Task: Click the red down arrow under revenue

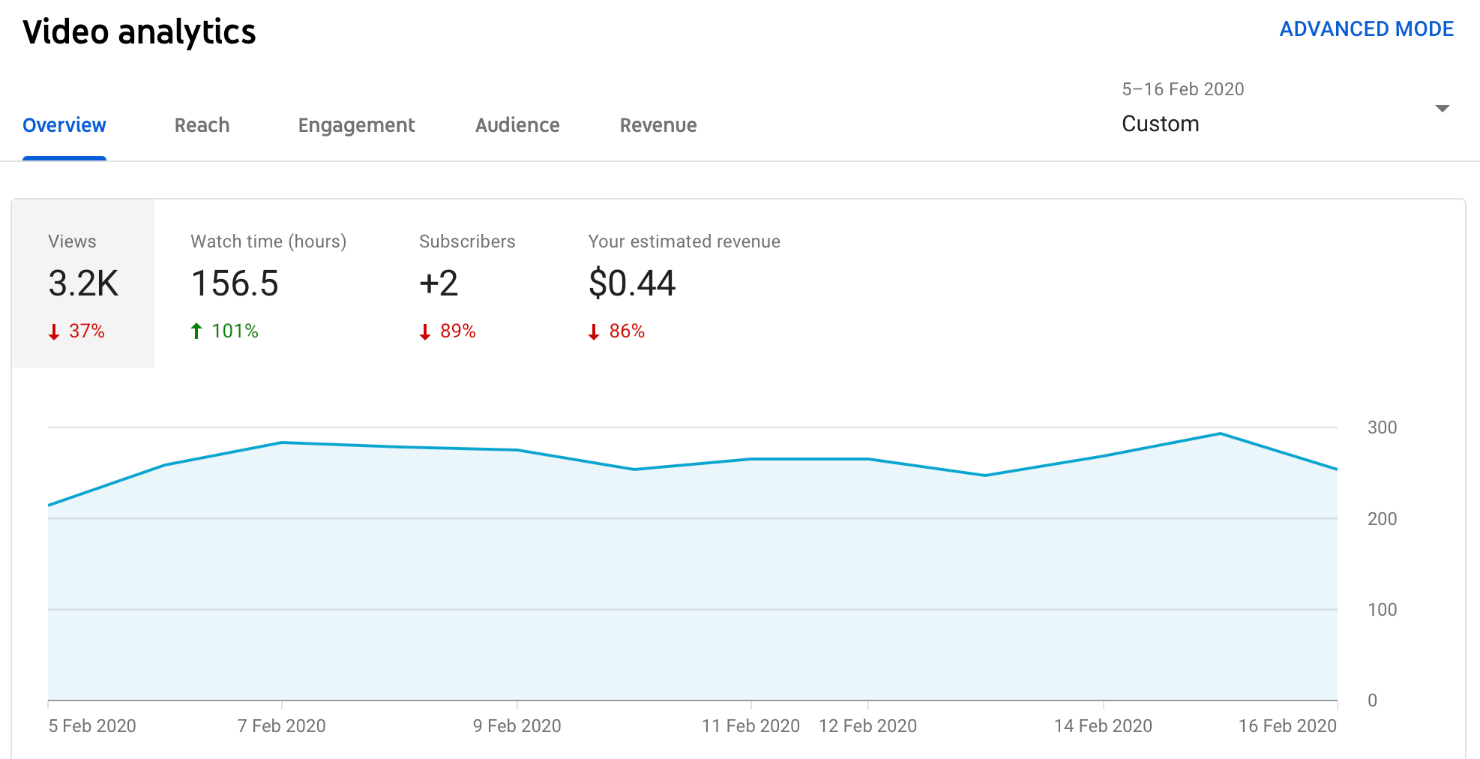Action: click(x=594, y=332)
